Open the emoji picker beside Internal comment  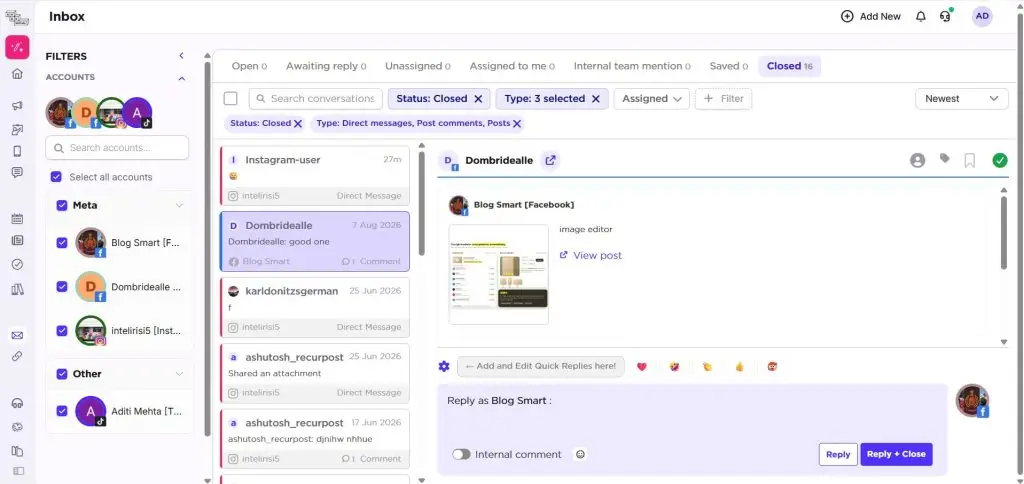(x=580, y=454)
